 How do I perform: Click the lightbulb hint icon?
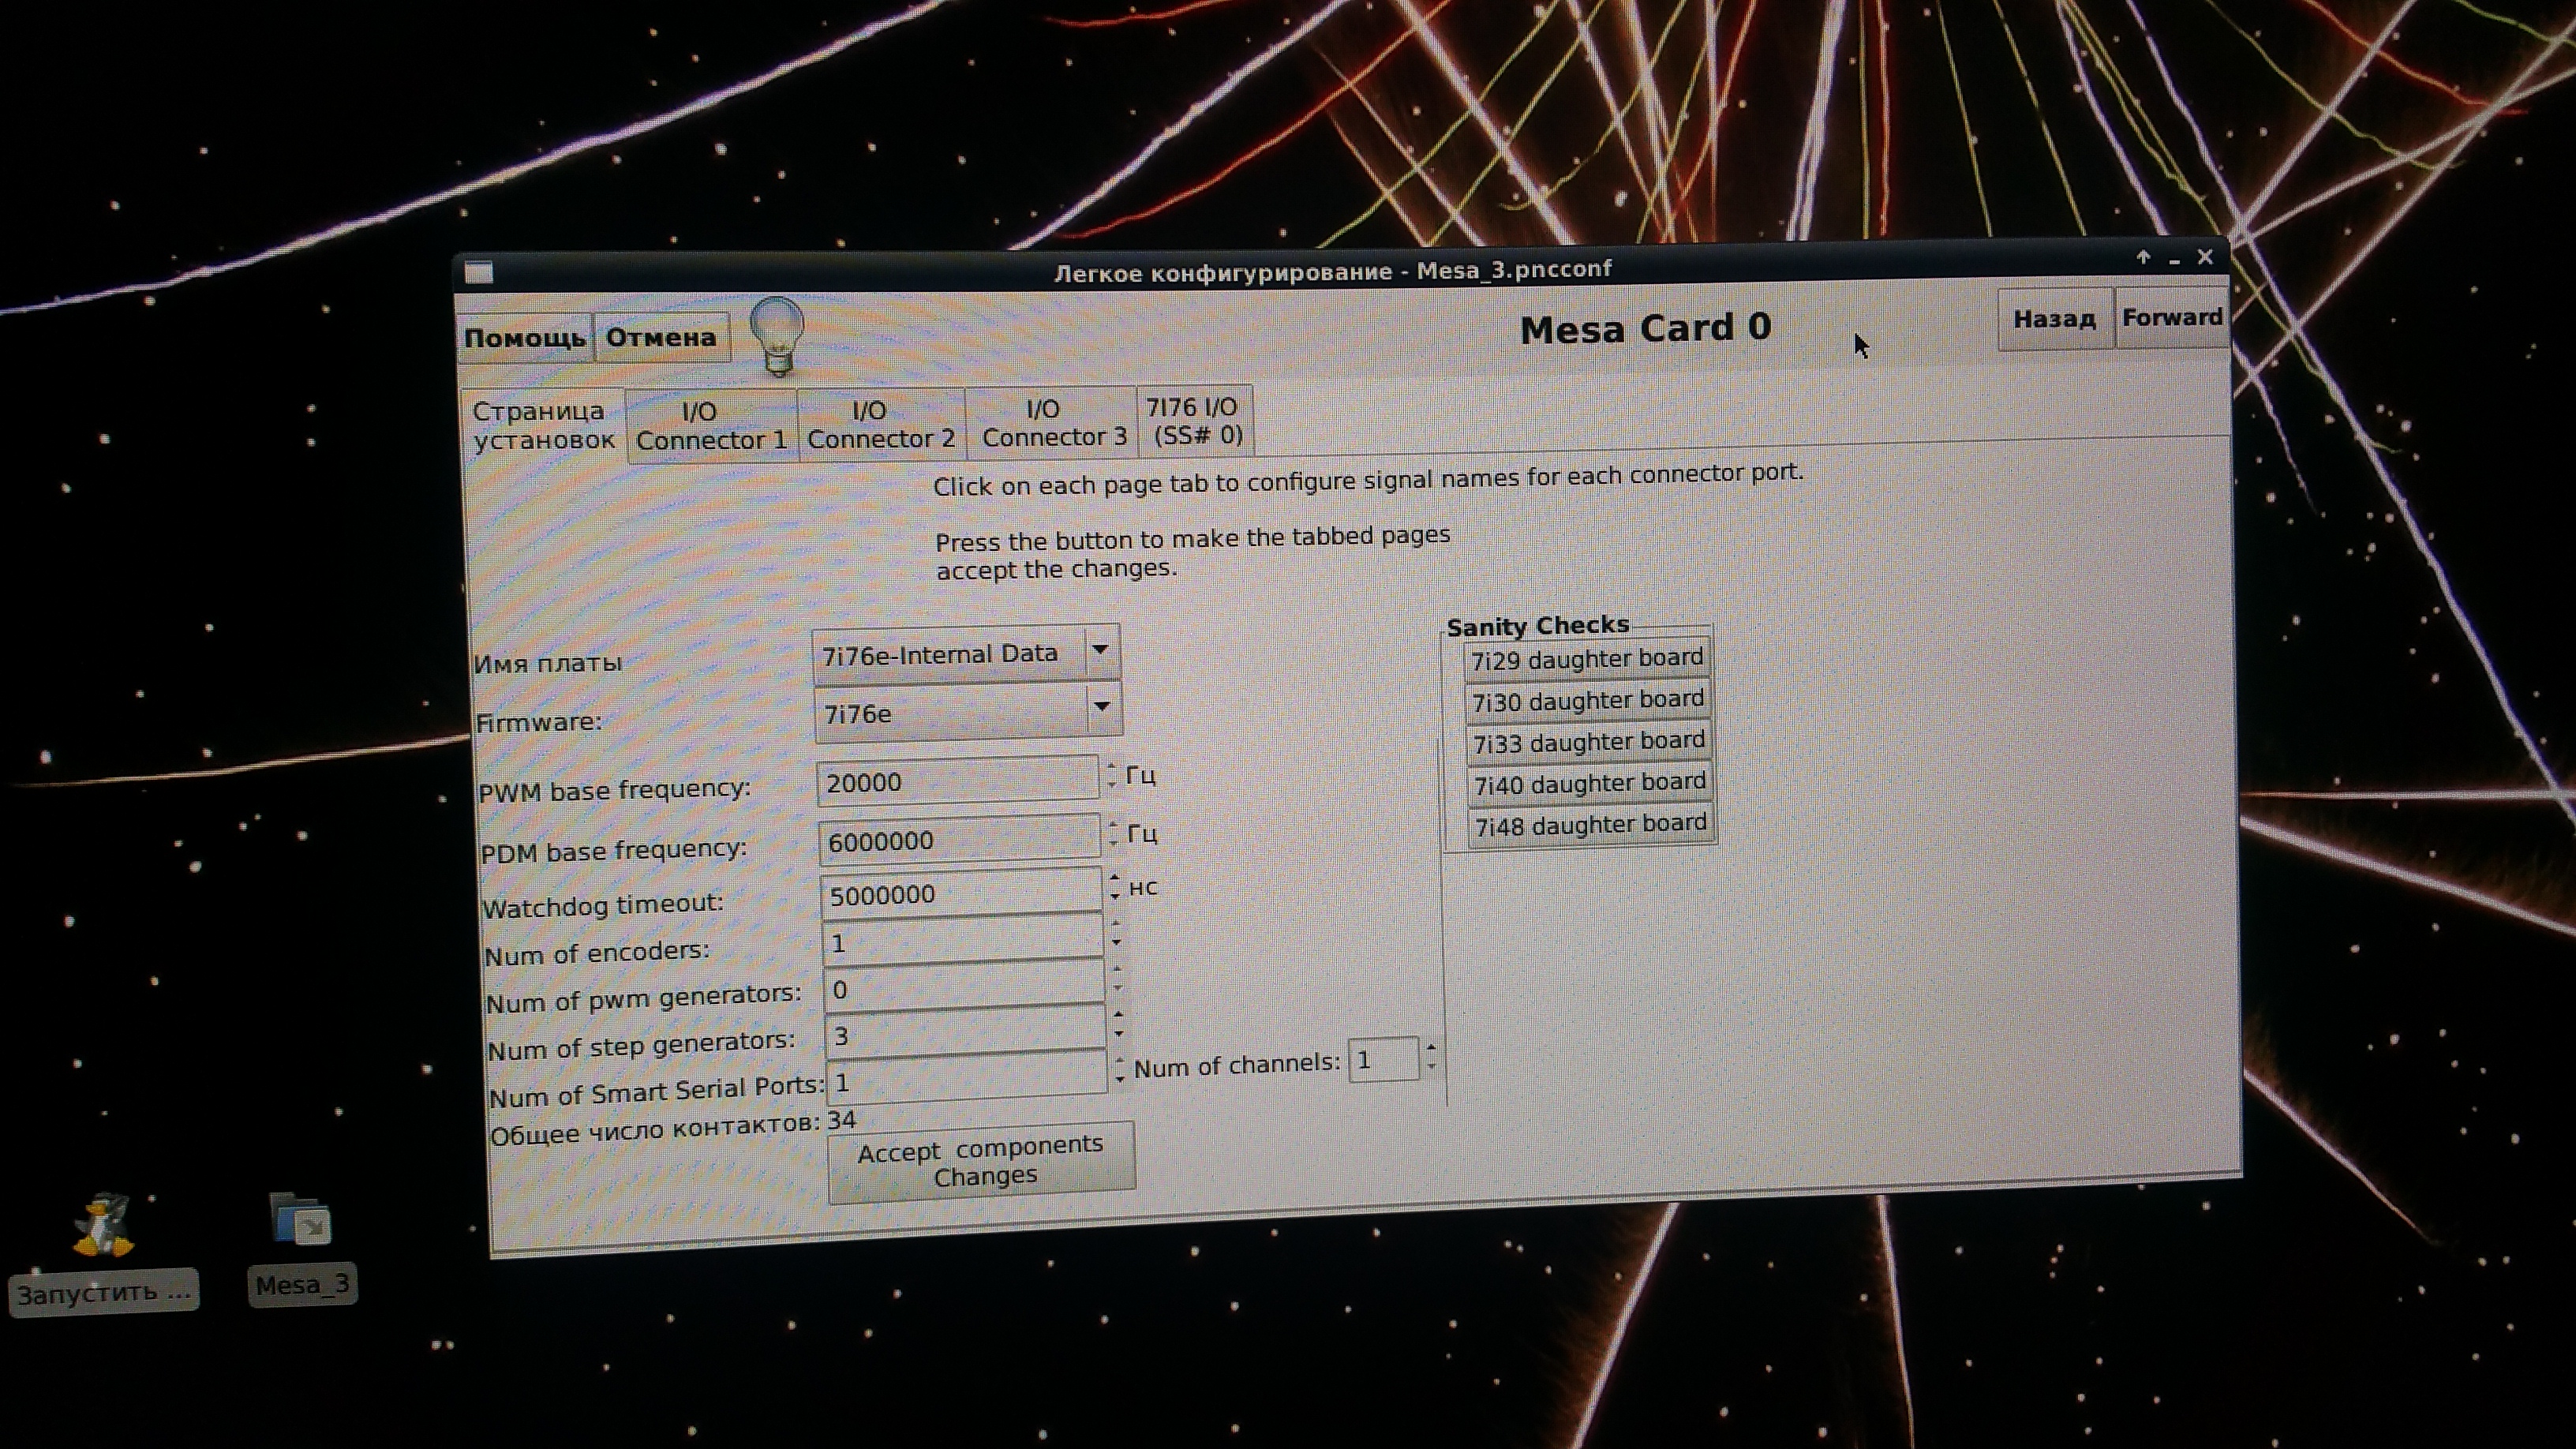pyautogui.click(x=777, y=335)
